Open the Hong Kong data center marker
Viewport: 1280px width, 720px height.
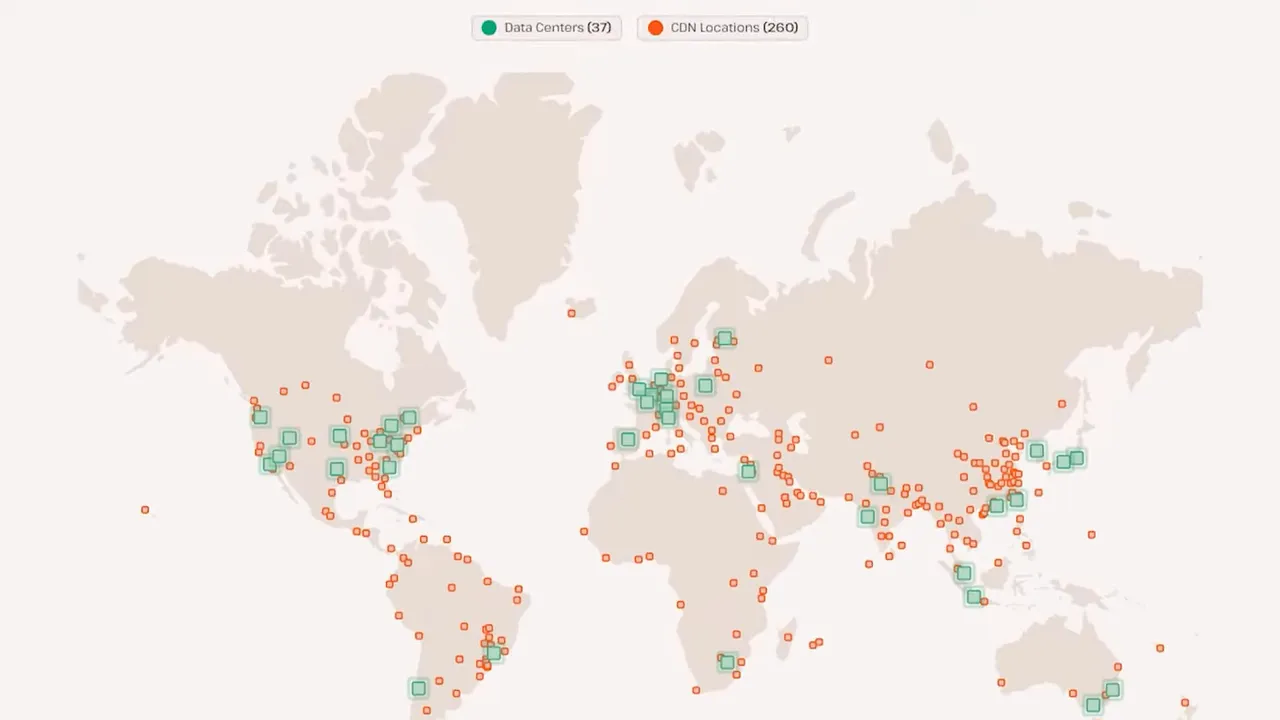997,506
